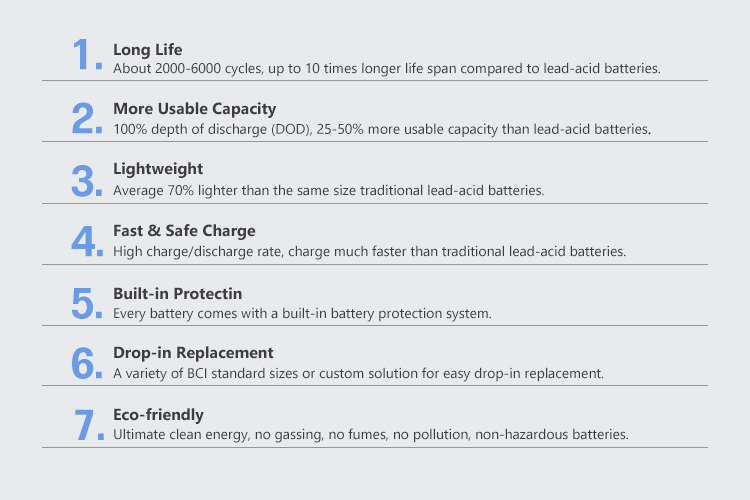Click the blue number 4 icon
750x500 pixels.
pos(87,241)
